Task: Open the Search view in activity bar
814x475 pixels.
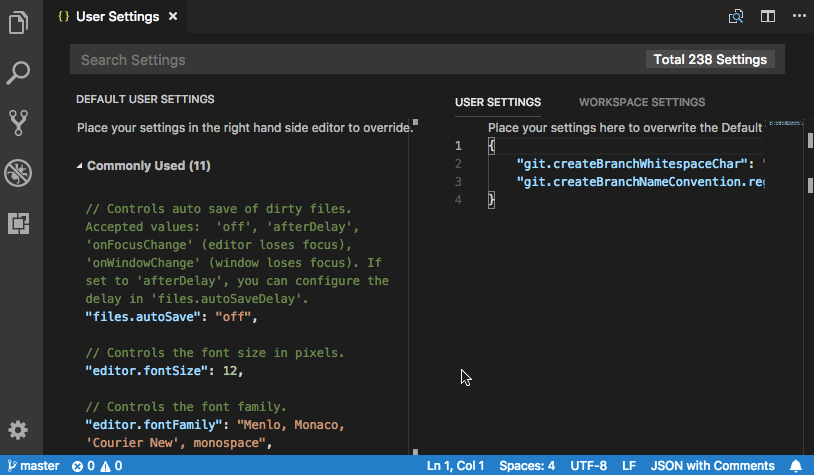Action: tap(18, 72)
